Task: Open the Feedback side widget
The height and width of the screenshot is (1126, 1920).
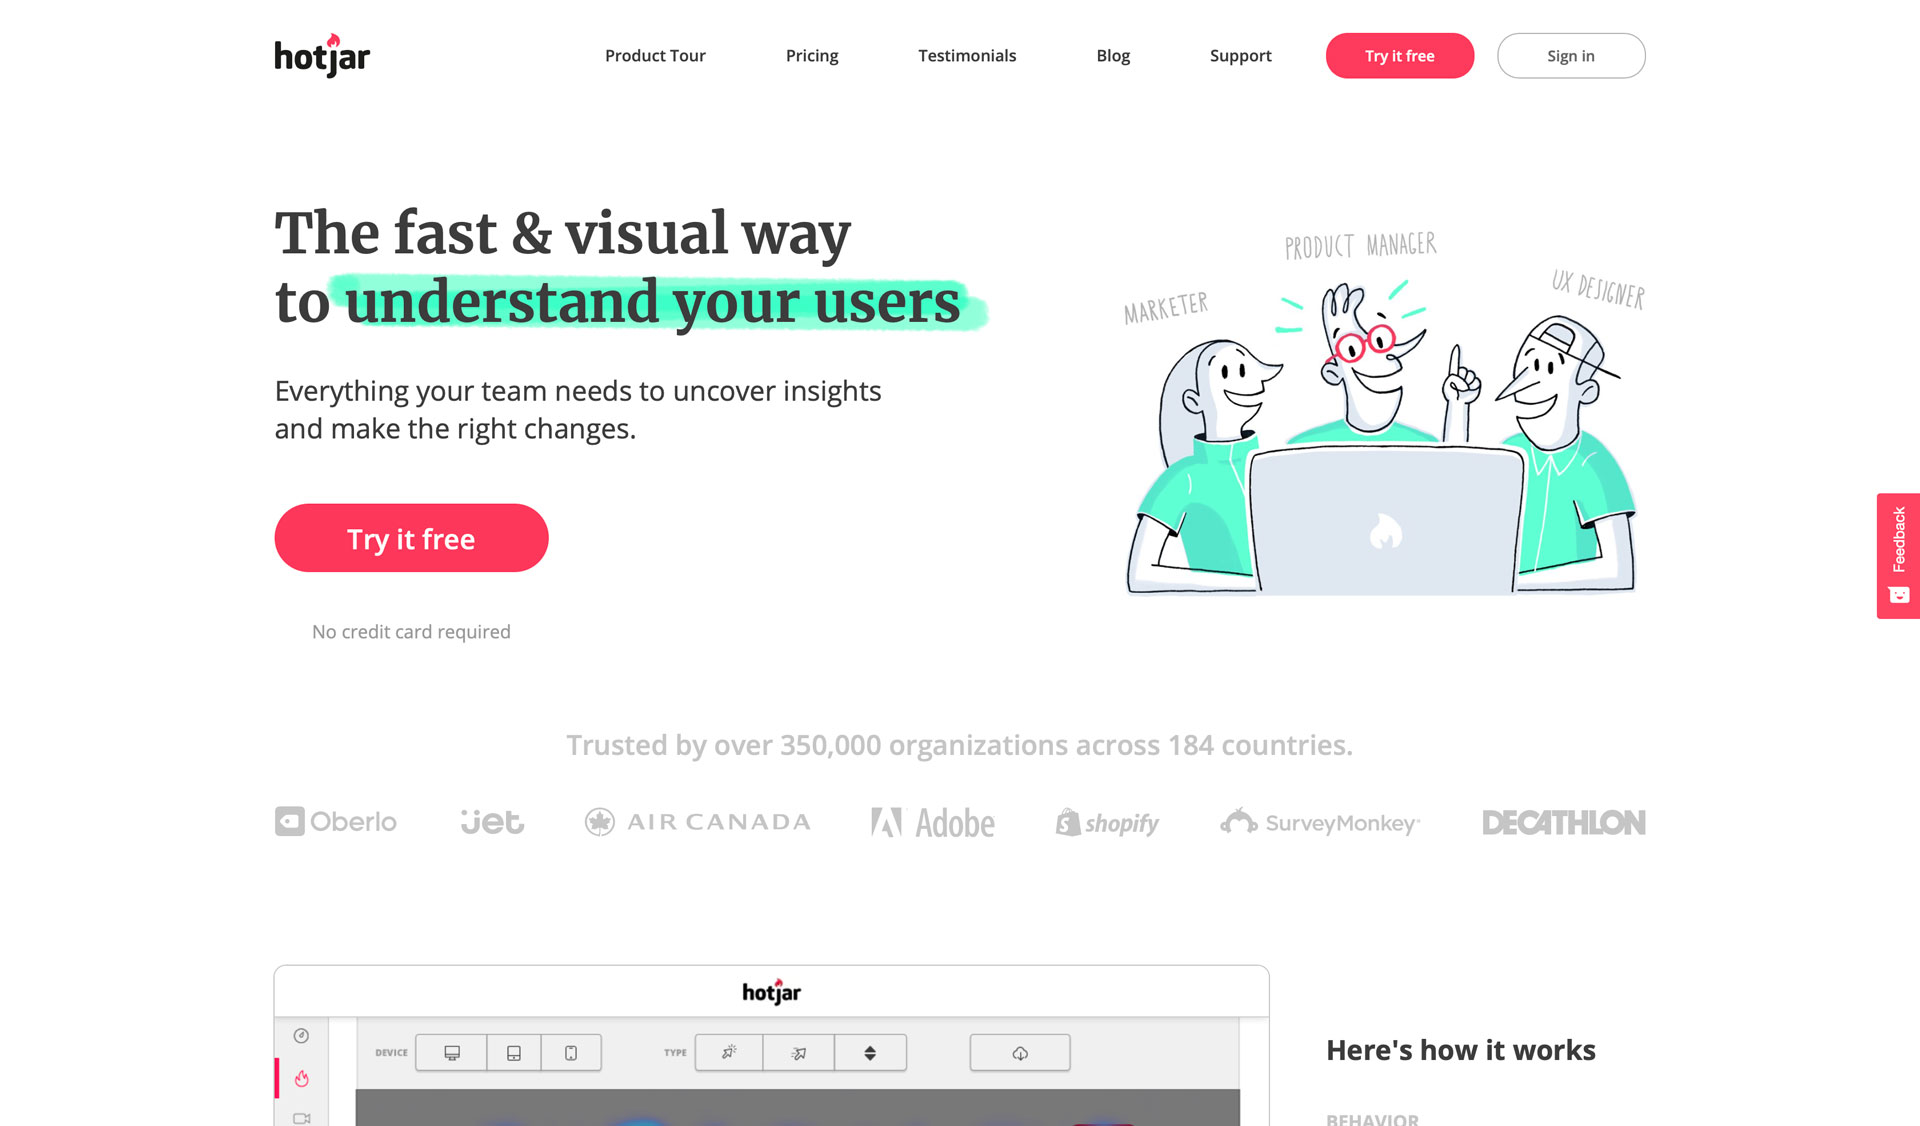Action: 1898,555
